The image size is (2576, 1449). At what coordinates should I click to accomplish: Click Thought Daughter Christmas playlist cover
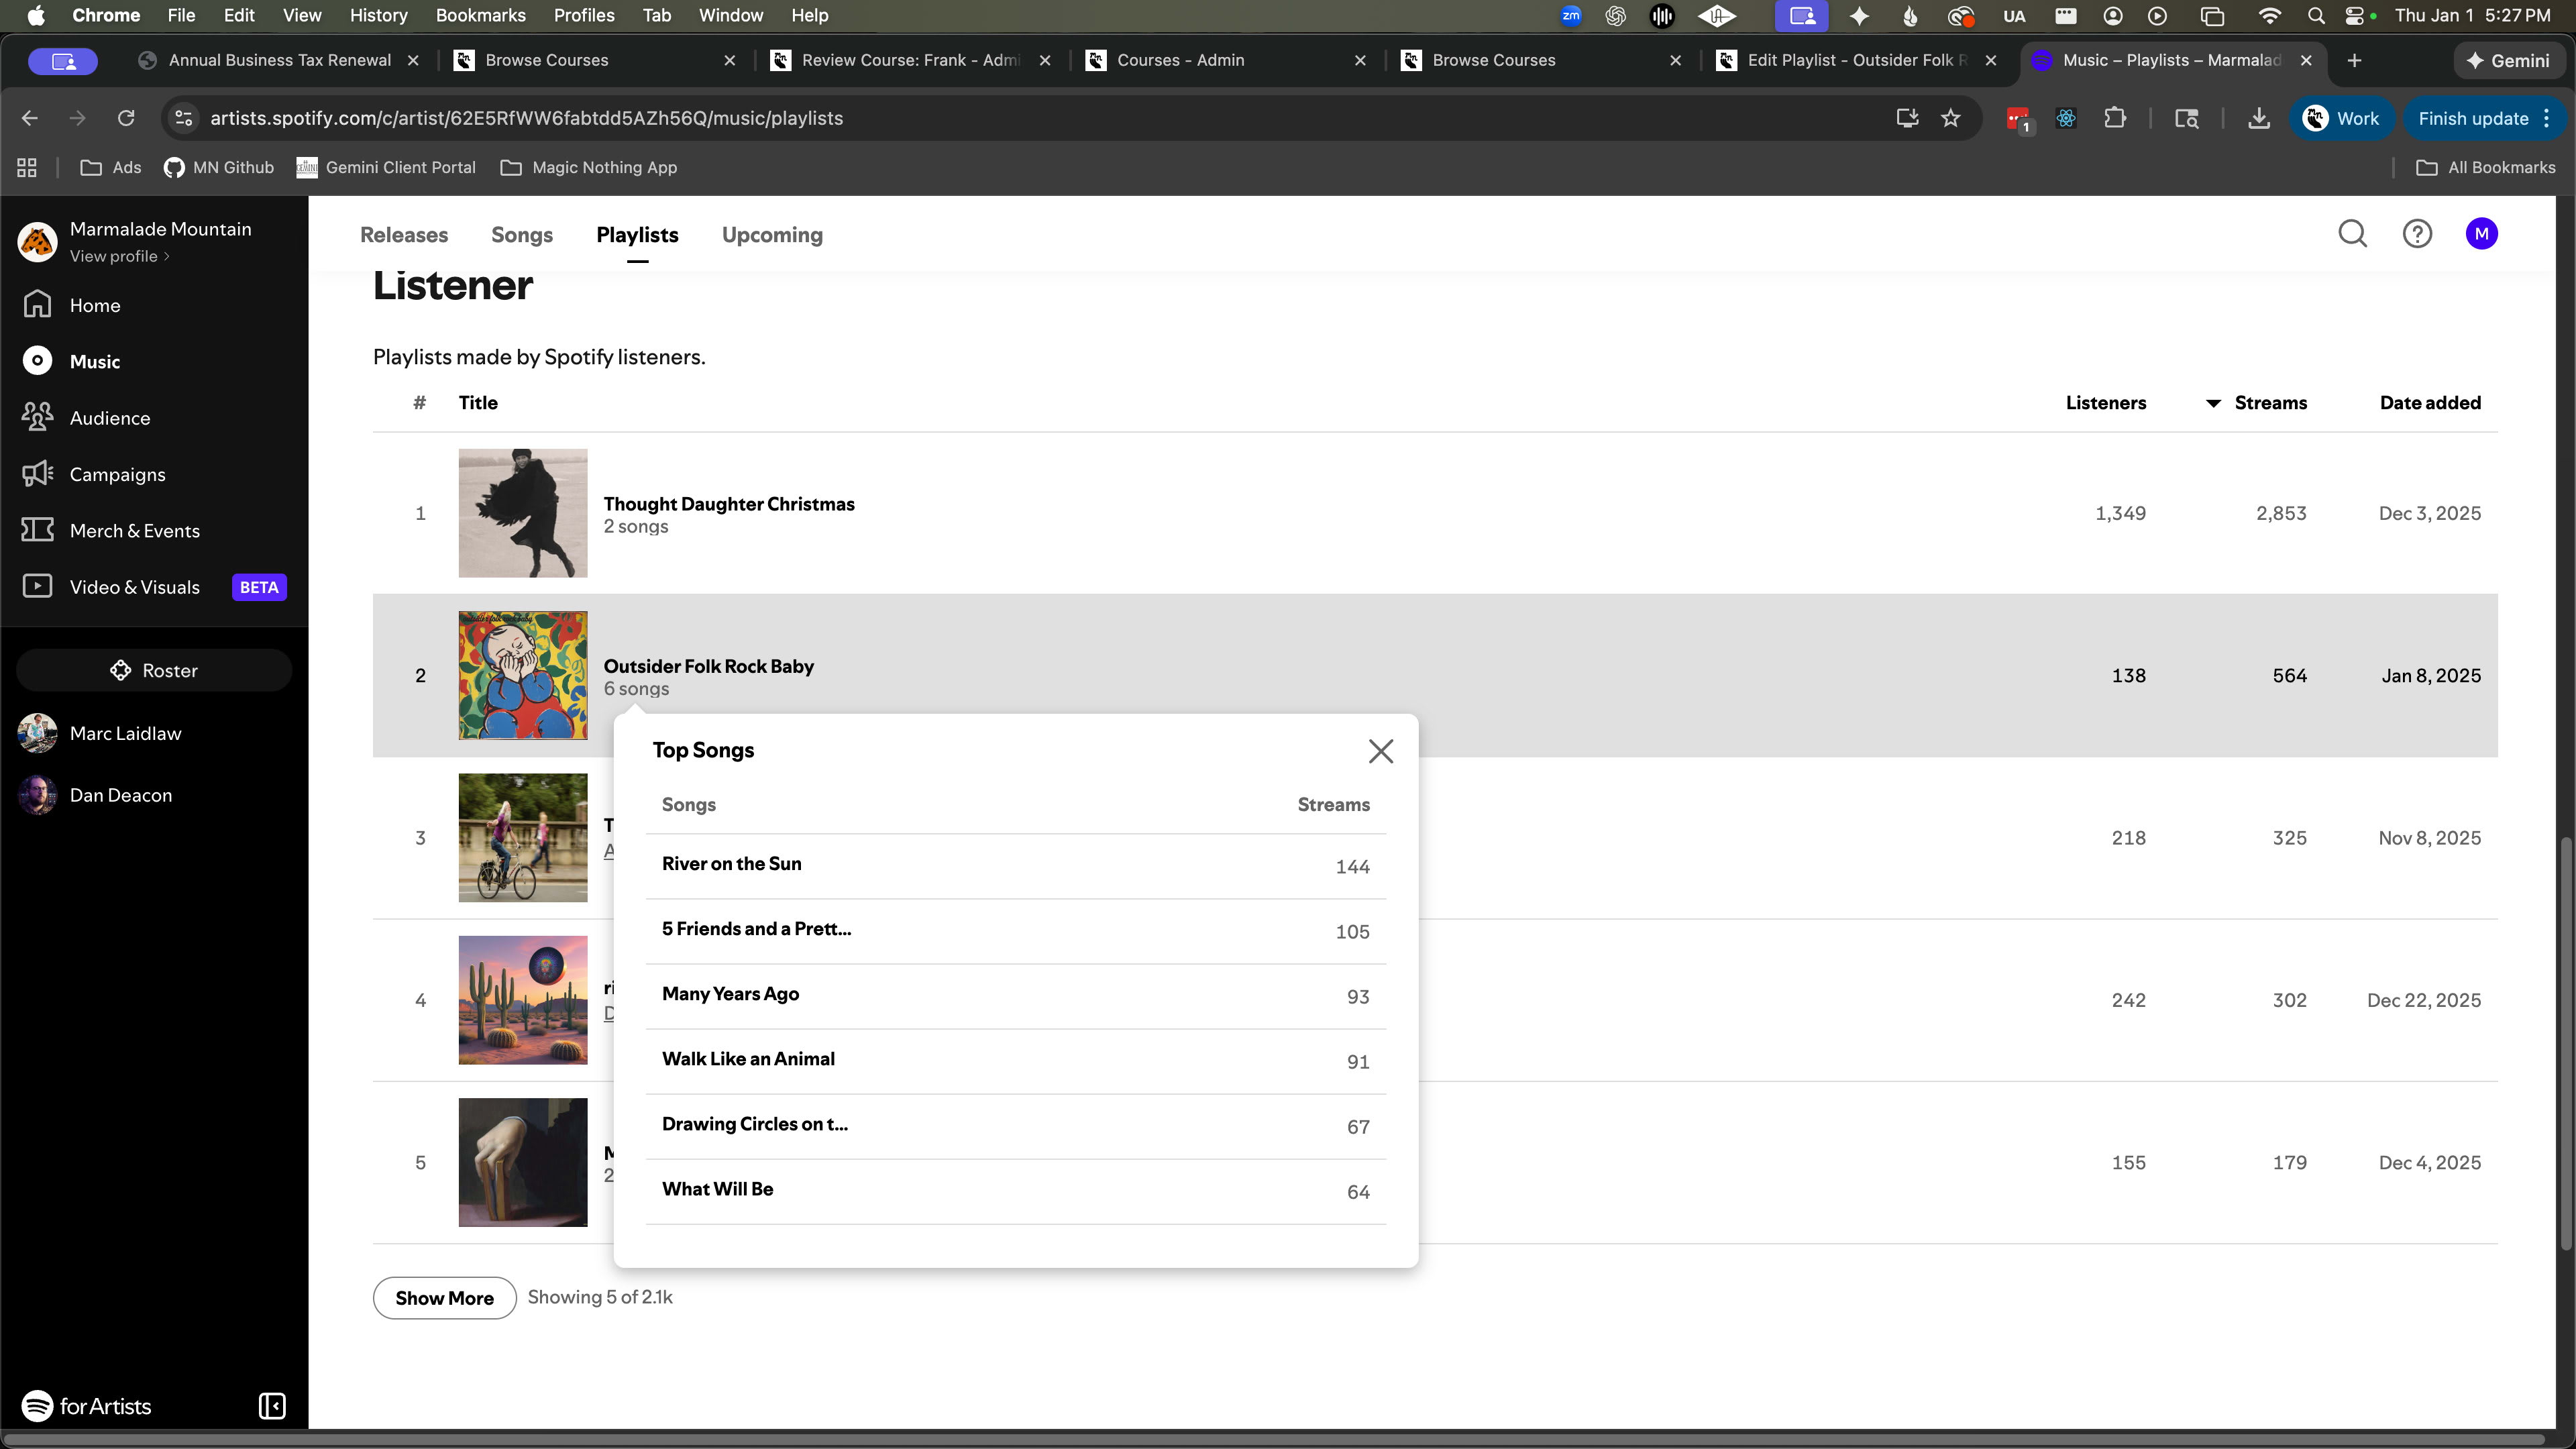click(x=522, y=513)
